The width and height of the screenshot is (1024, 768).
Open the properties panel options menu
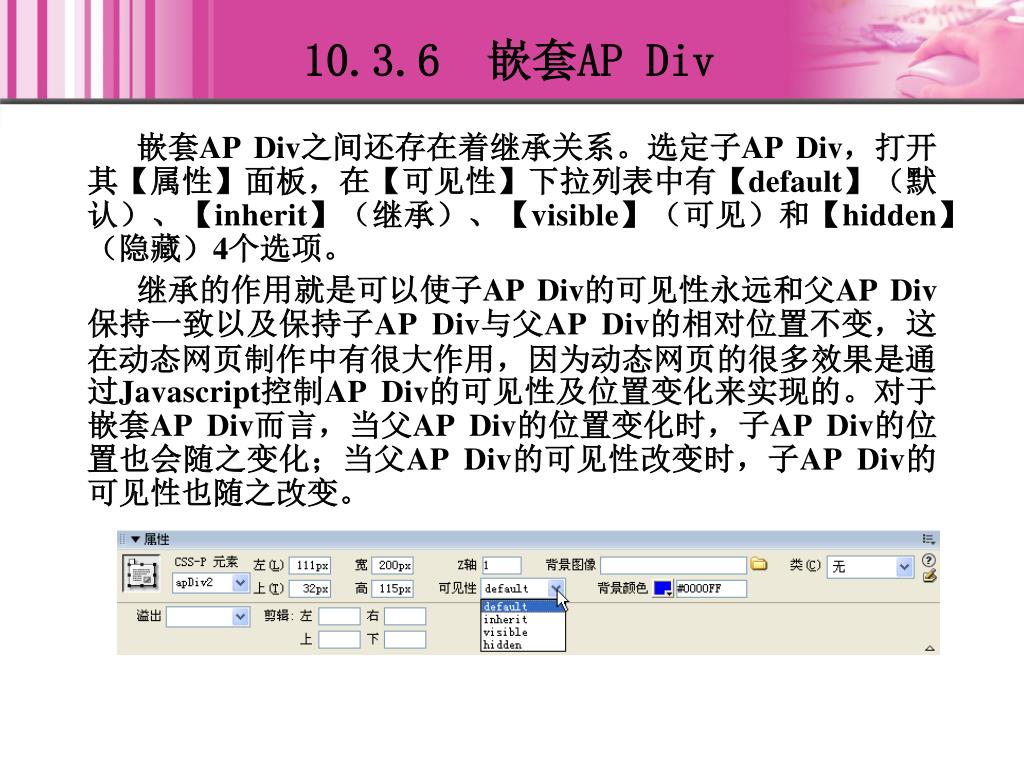929,539
